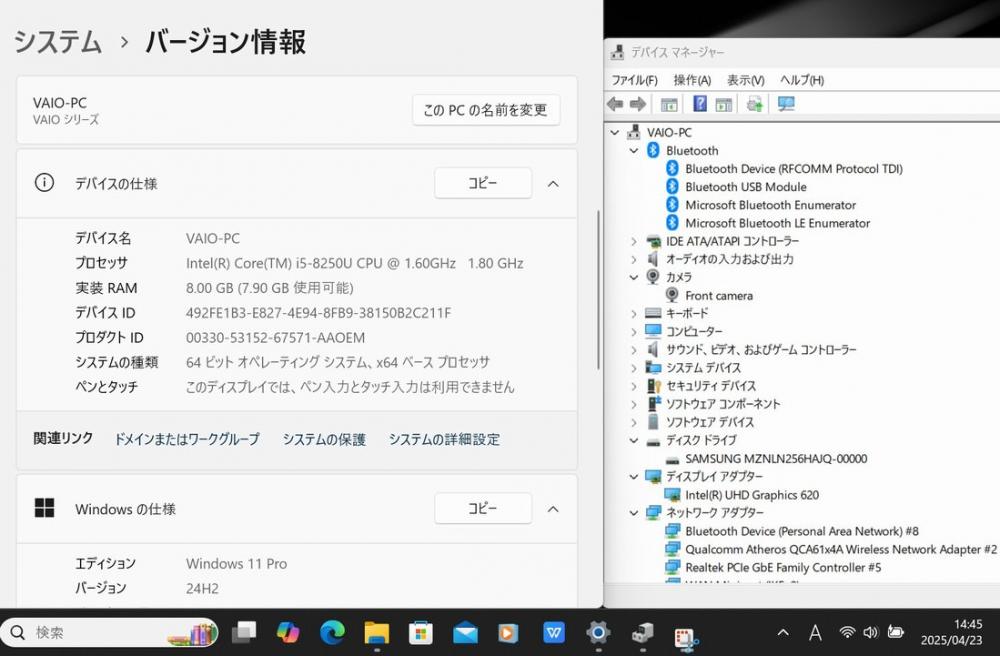Select the Intel(R) UHD Graphics 620 icon
This screenshot has height=656, width=1000.
click(672, 495)
